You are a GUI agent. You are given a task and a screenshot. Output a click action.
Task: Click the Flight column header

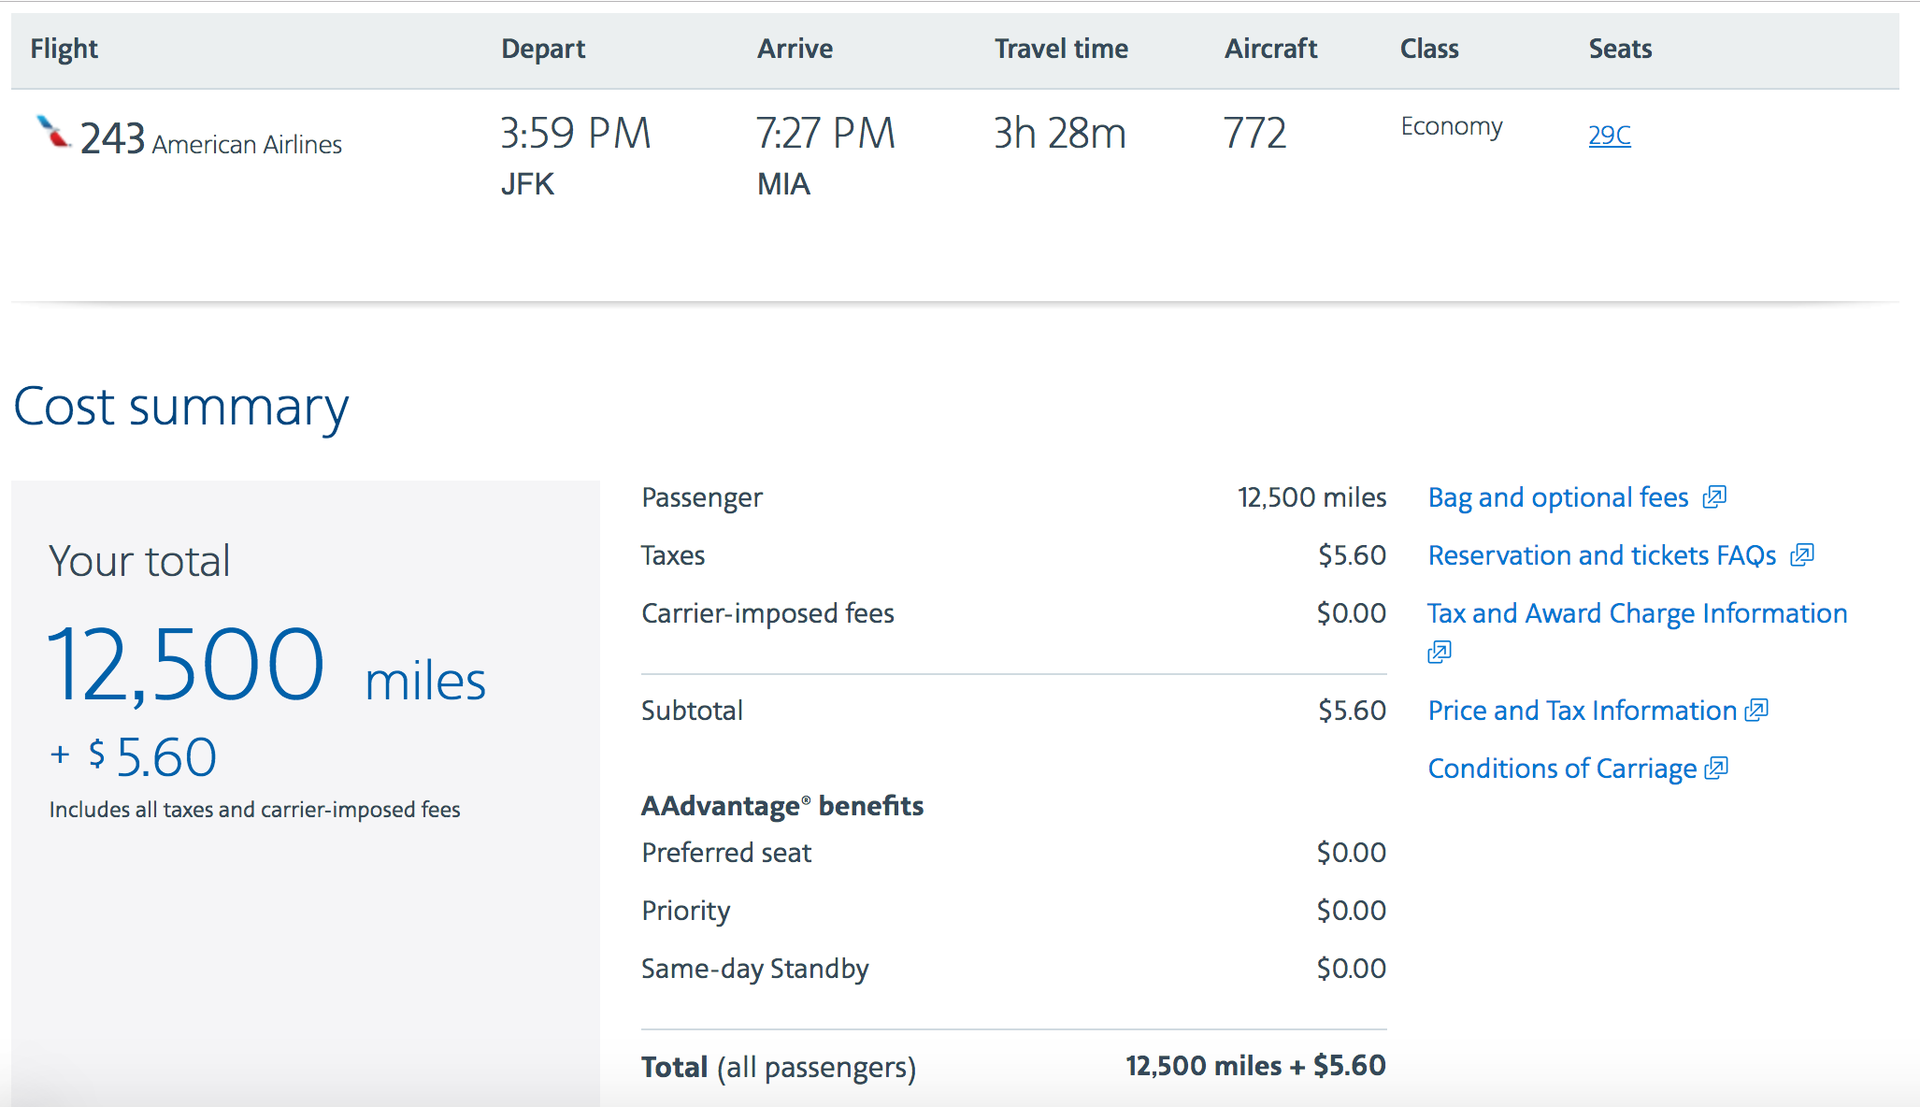(x=63, y=48)
